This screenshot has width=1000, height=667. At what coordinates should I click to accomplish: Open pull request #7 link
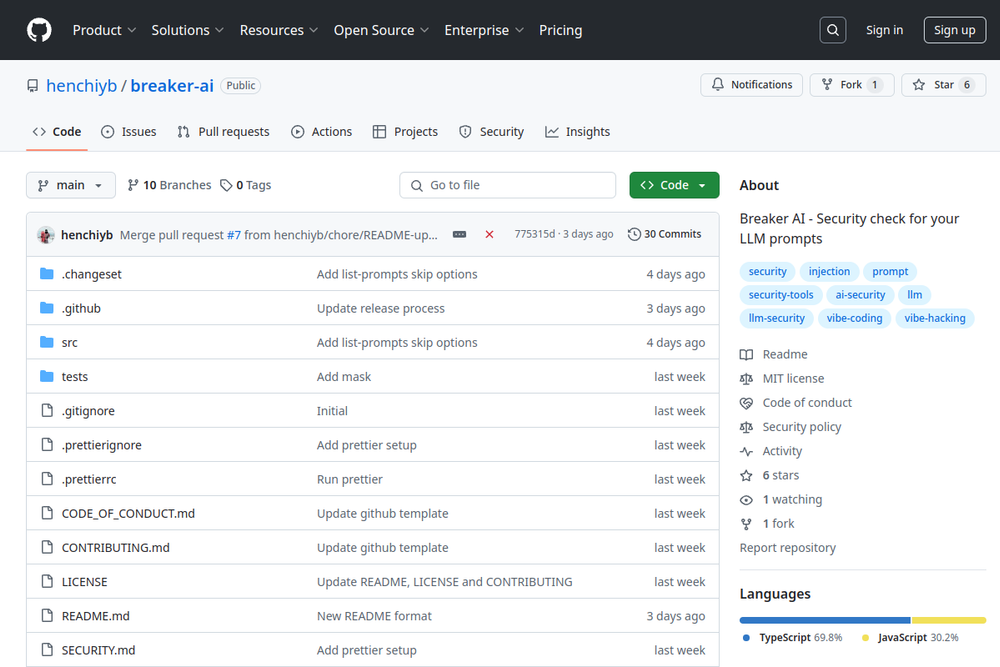coord(233,235)
